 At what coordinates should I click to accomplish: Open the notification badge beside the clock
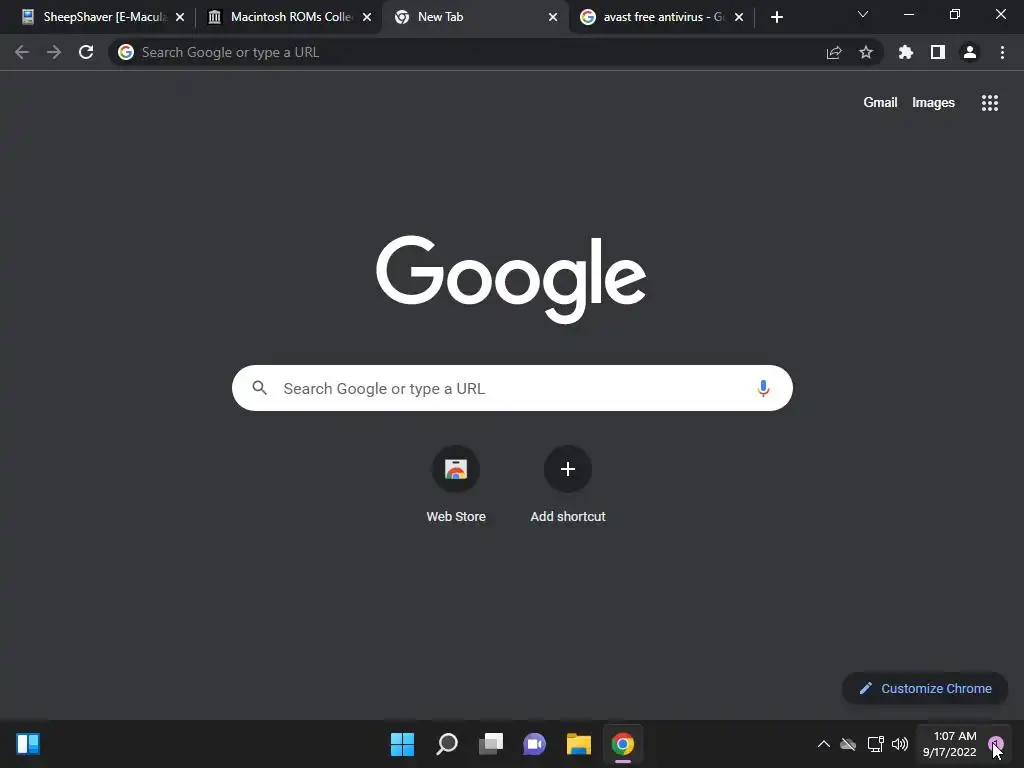click(996, 743)
